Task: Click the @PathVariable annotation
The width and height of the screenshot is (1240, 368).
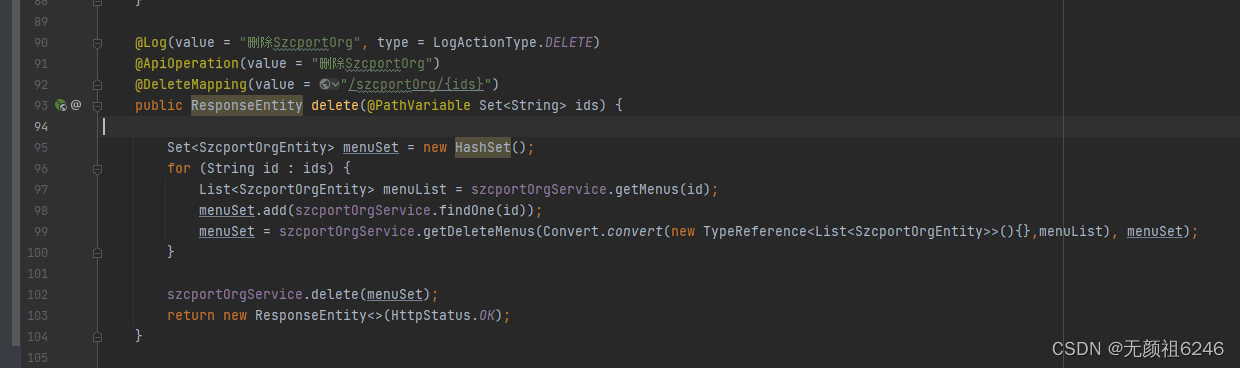Action: 419,105
